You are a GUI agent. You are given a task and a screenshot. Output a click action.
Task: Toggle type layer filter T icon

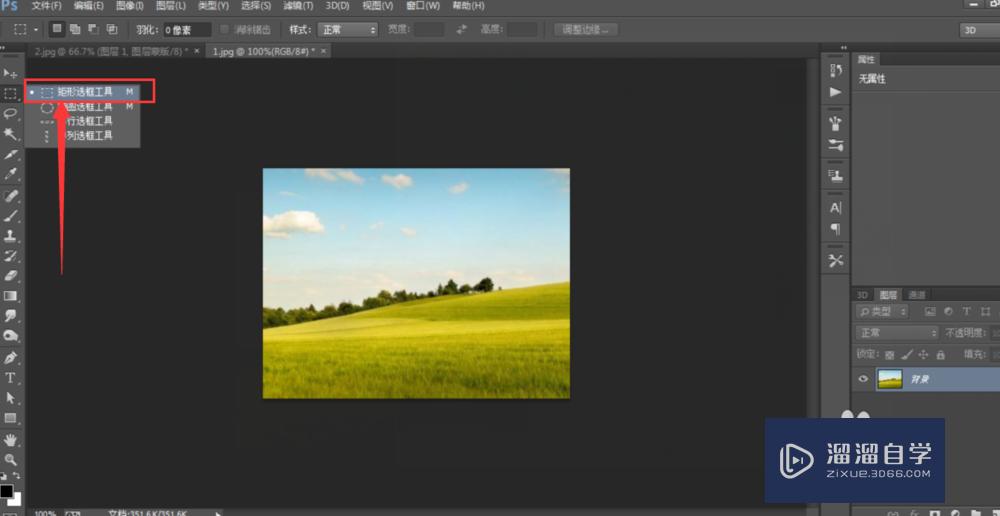coord(966,312)
